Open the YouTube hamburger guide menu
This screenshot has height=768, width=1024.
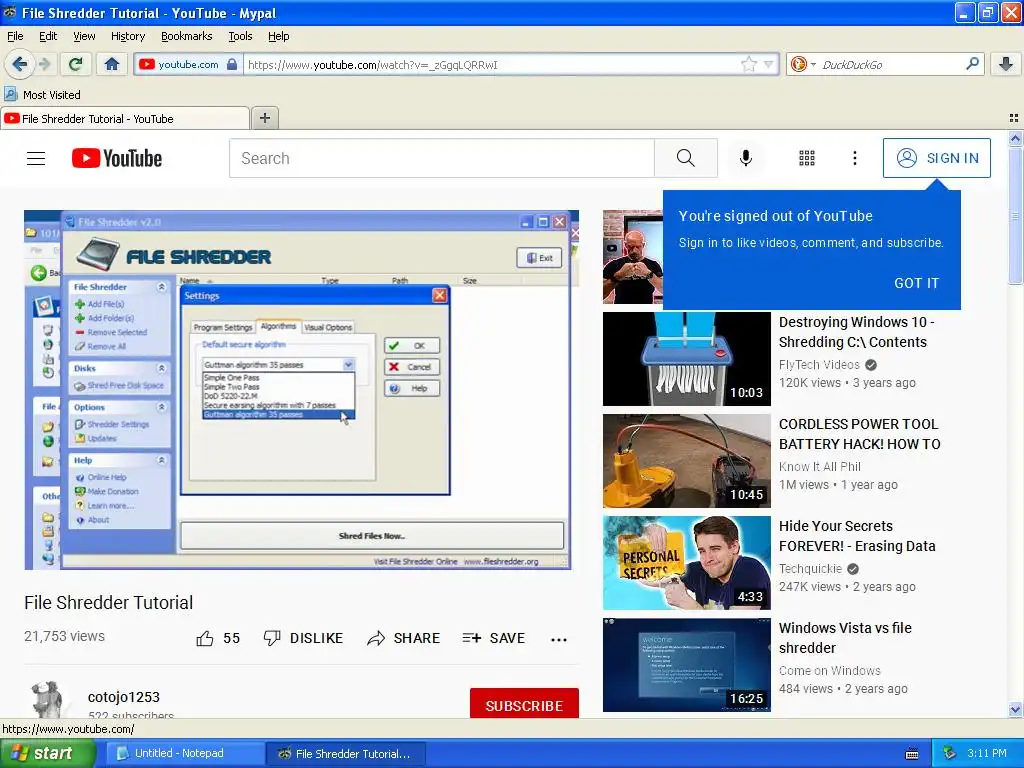tap(36, 158)
